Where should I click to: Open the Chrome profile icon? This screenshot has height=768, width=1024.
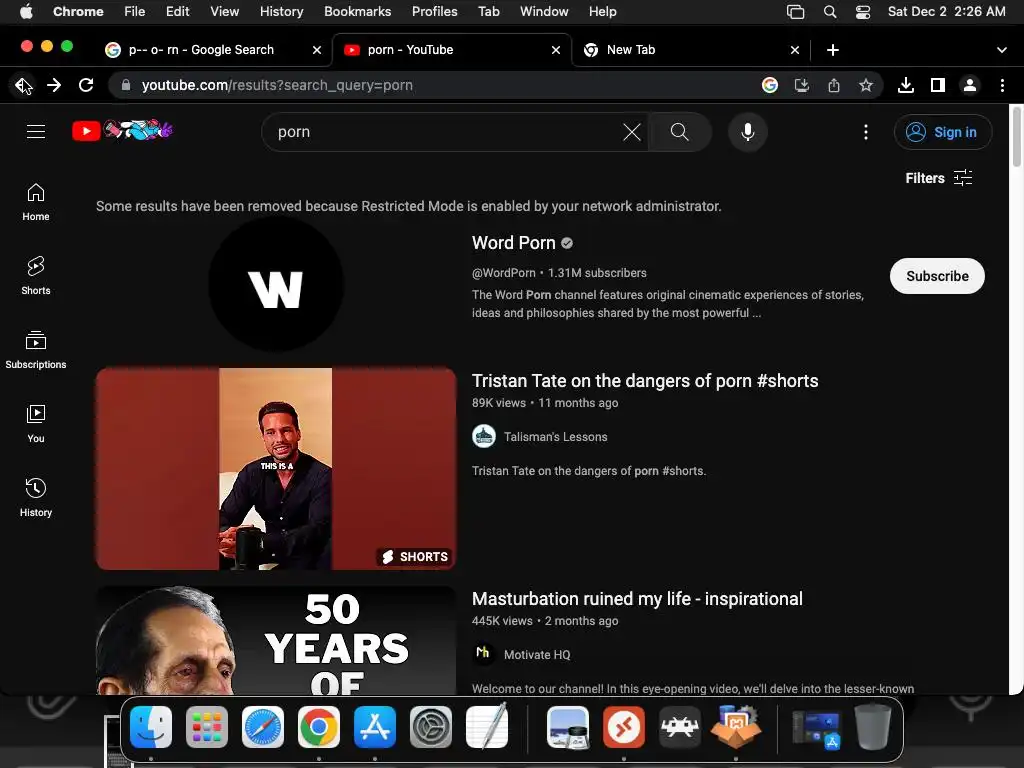(970, 85)
